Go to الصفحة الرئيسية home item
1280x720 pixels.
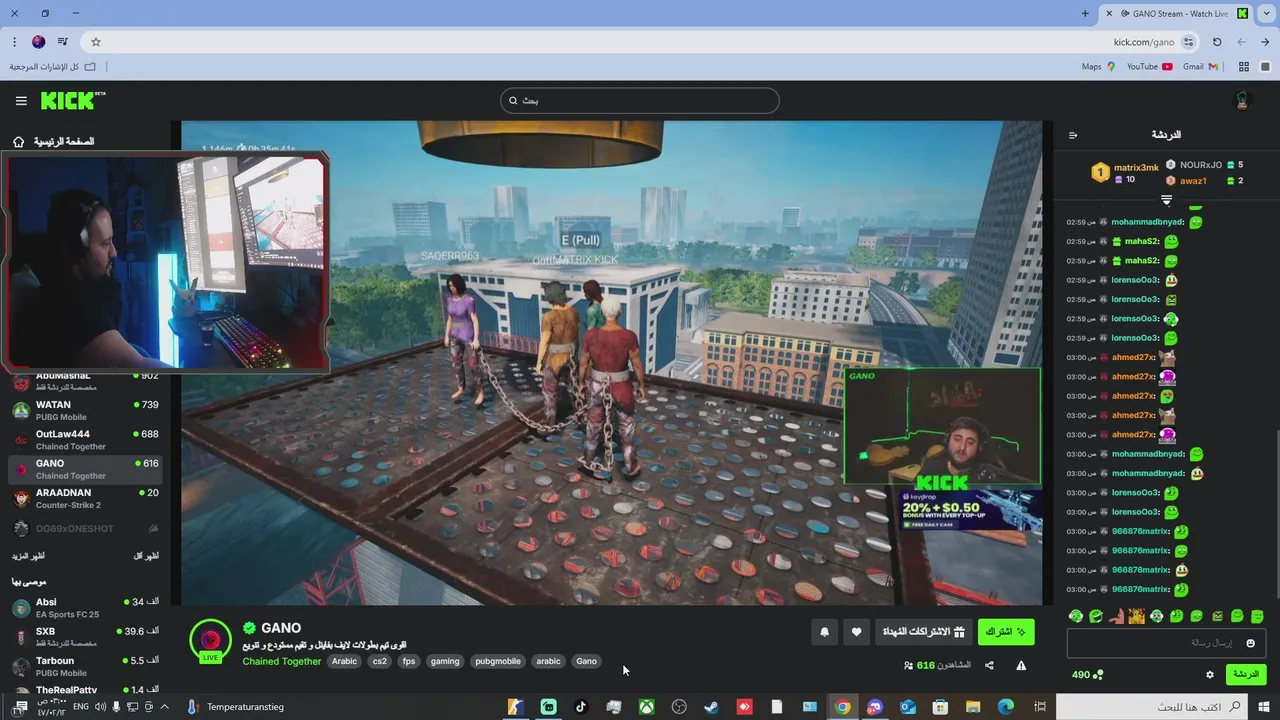coord(53,142)
